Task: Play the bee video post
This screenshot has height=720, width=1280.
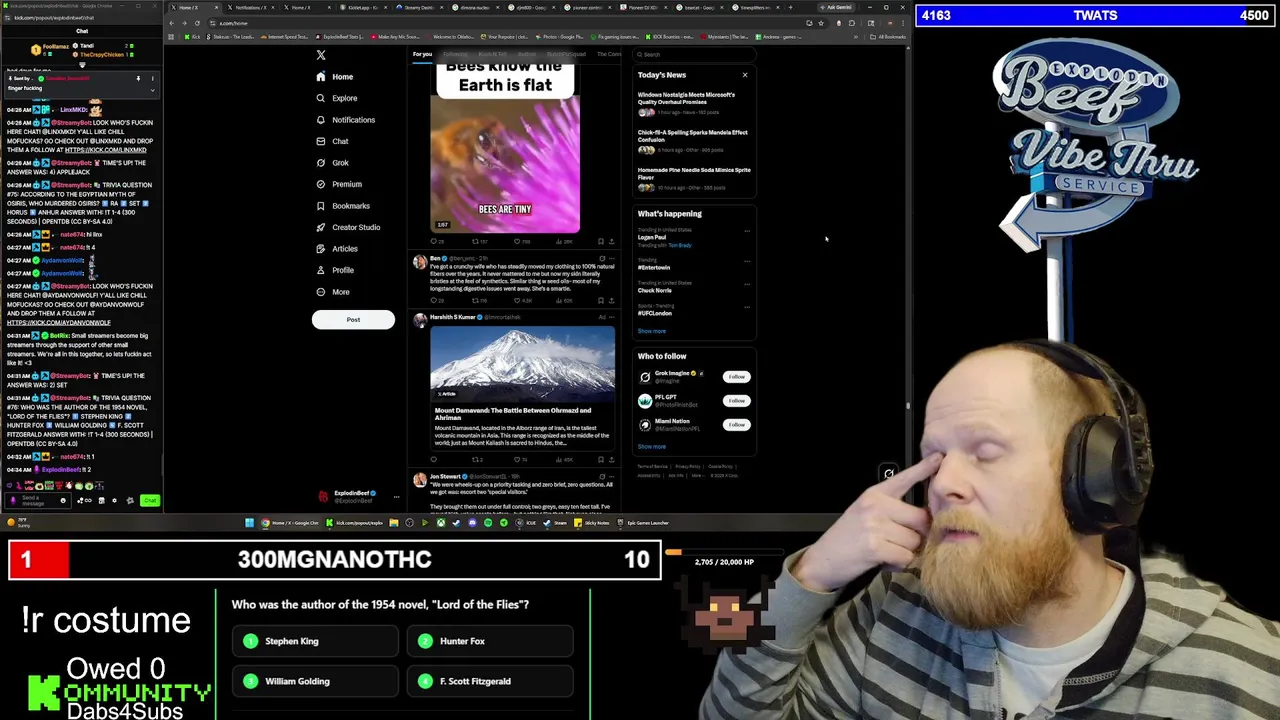Action: [505, 150]
